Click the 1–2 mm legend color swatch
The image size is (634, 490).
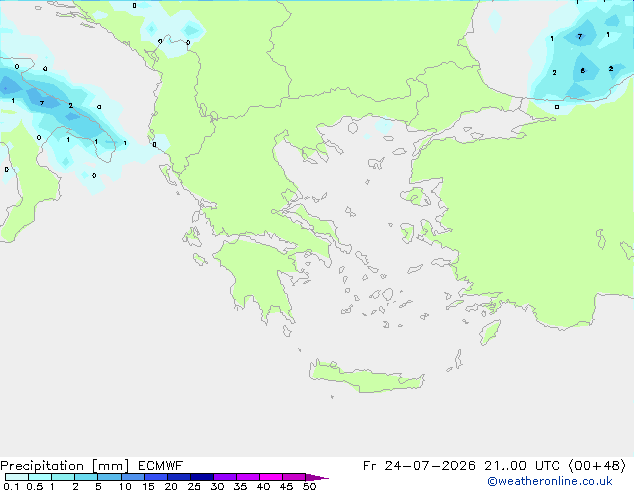point(63,477)
